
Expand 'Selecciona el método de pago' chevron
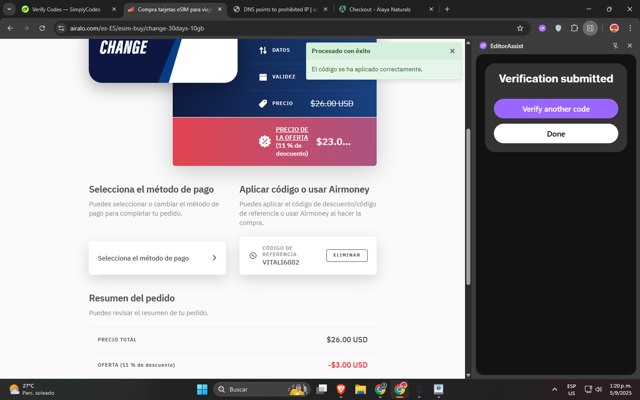coord(214,258)
